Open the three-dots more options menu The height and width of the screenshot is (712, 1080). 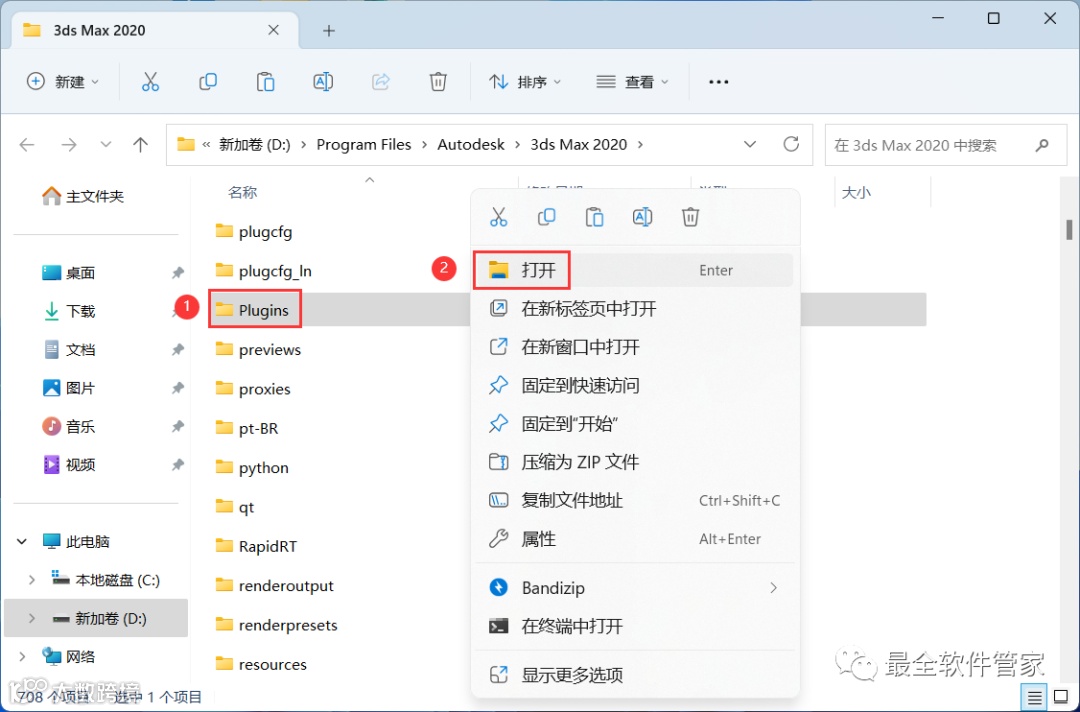click(718, 82)
